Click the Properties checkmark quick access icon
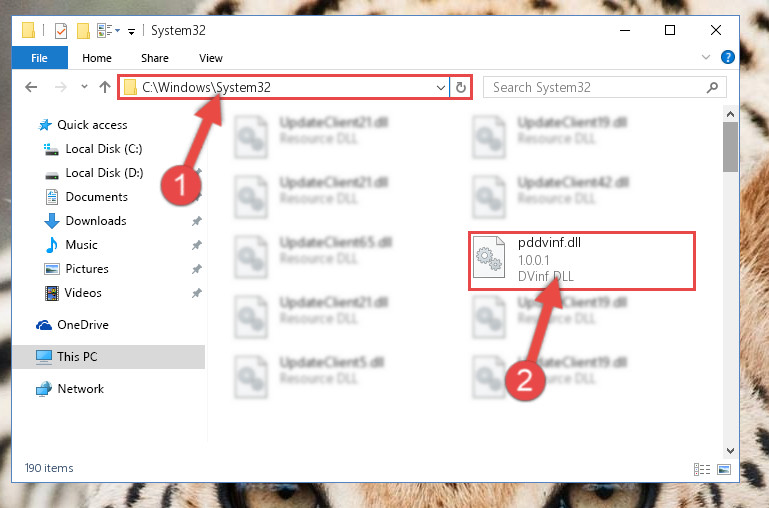The height and width of the screenshot is (508, 769). (x=61, y=31)
